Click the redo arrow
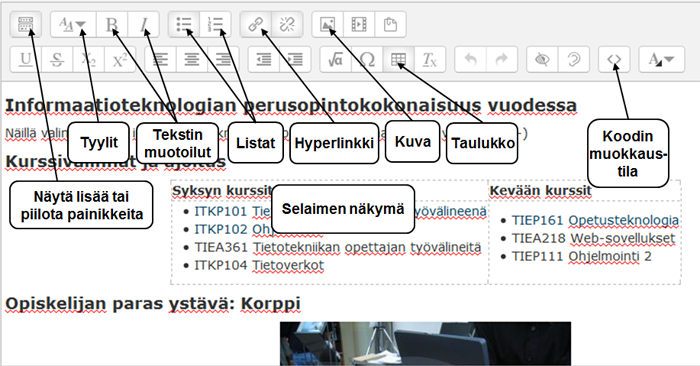Screen dimensions: 700x366 coord(502,59)
